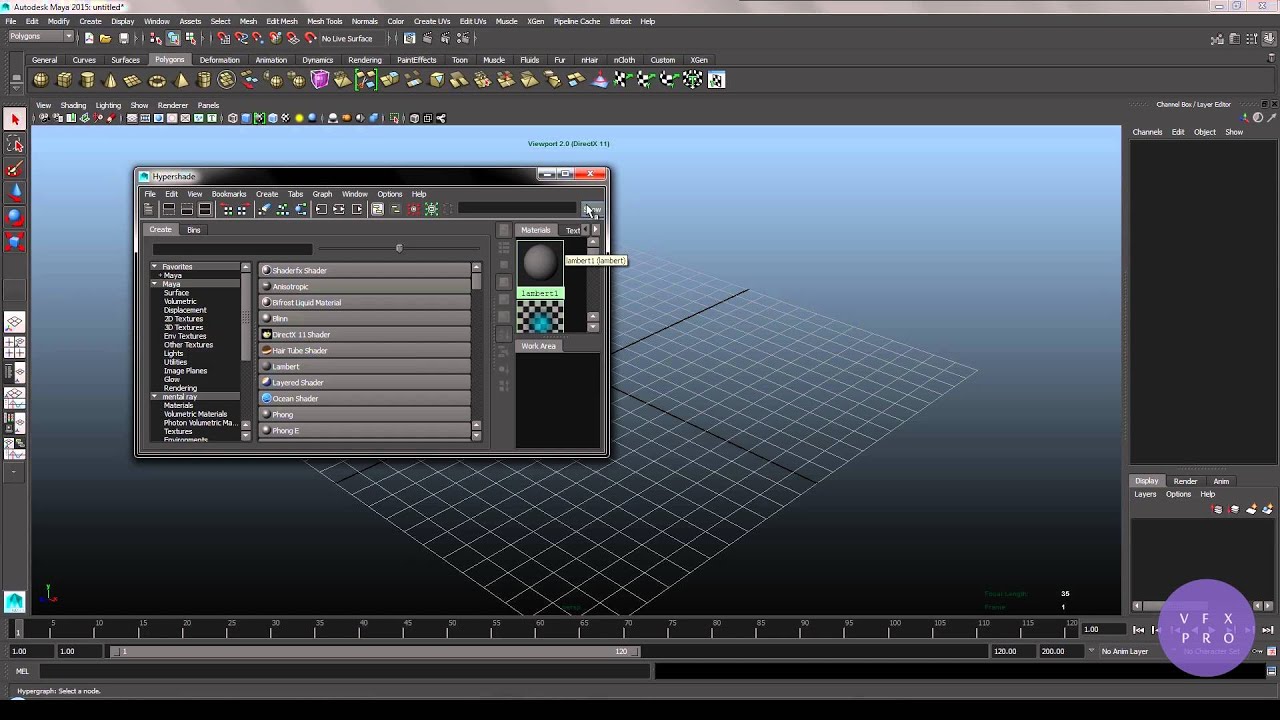Create a polygon cone from the shelf
The image size is (1280, 720).
point(110,80)
